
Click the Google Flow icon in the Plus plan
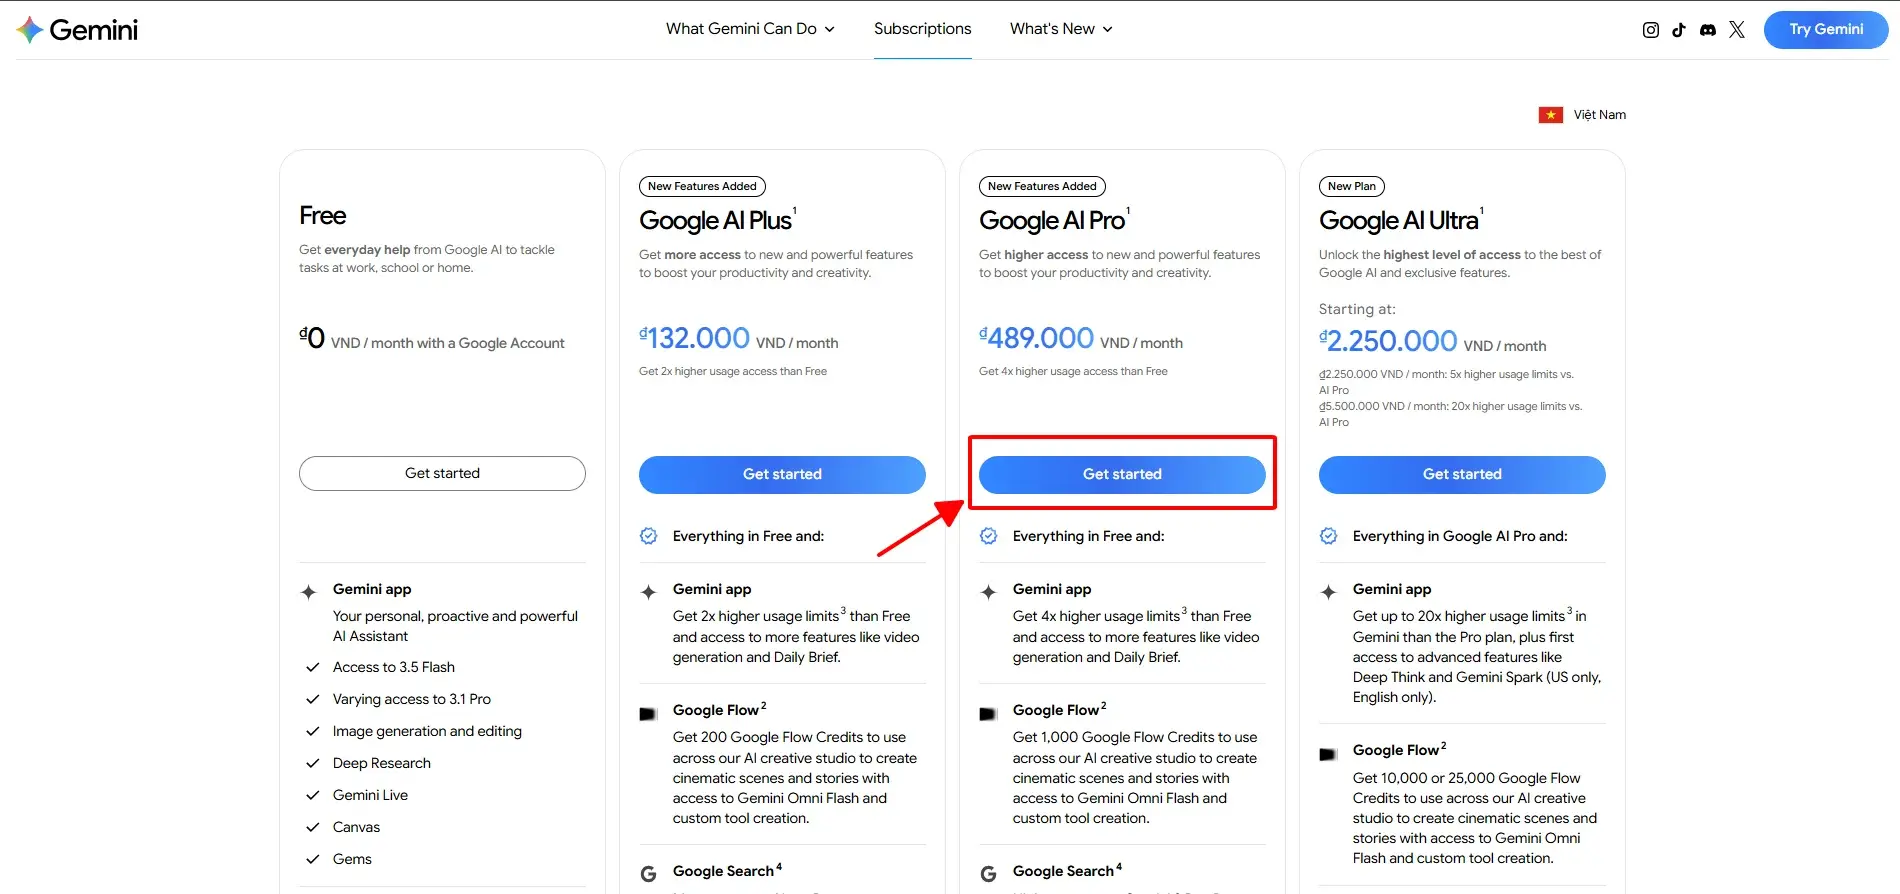pyautogui.click(x=648, y=714)
